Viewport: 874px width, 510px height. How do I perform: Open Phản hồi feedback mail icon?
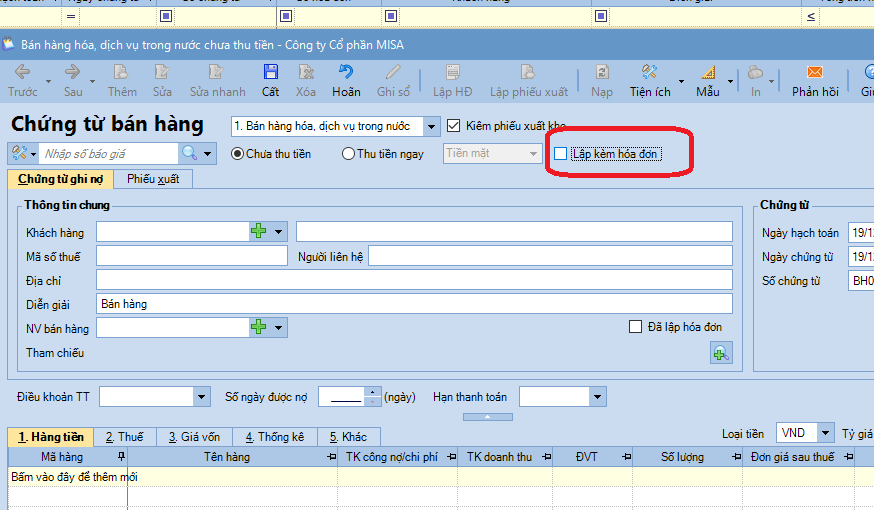tap(815, 72)
